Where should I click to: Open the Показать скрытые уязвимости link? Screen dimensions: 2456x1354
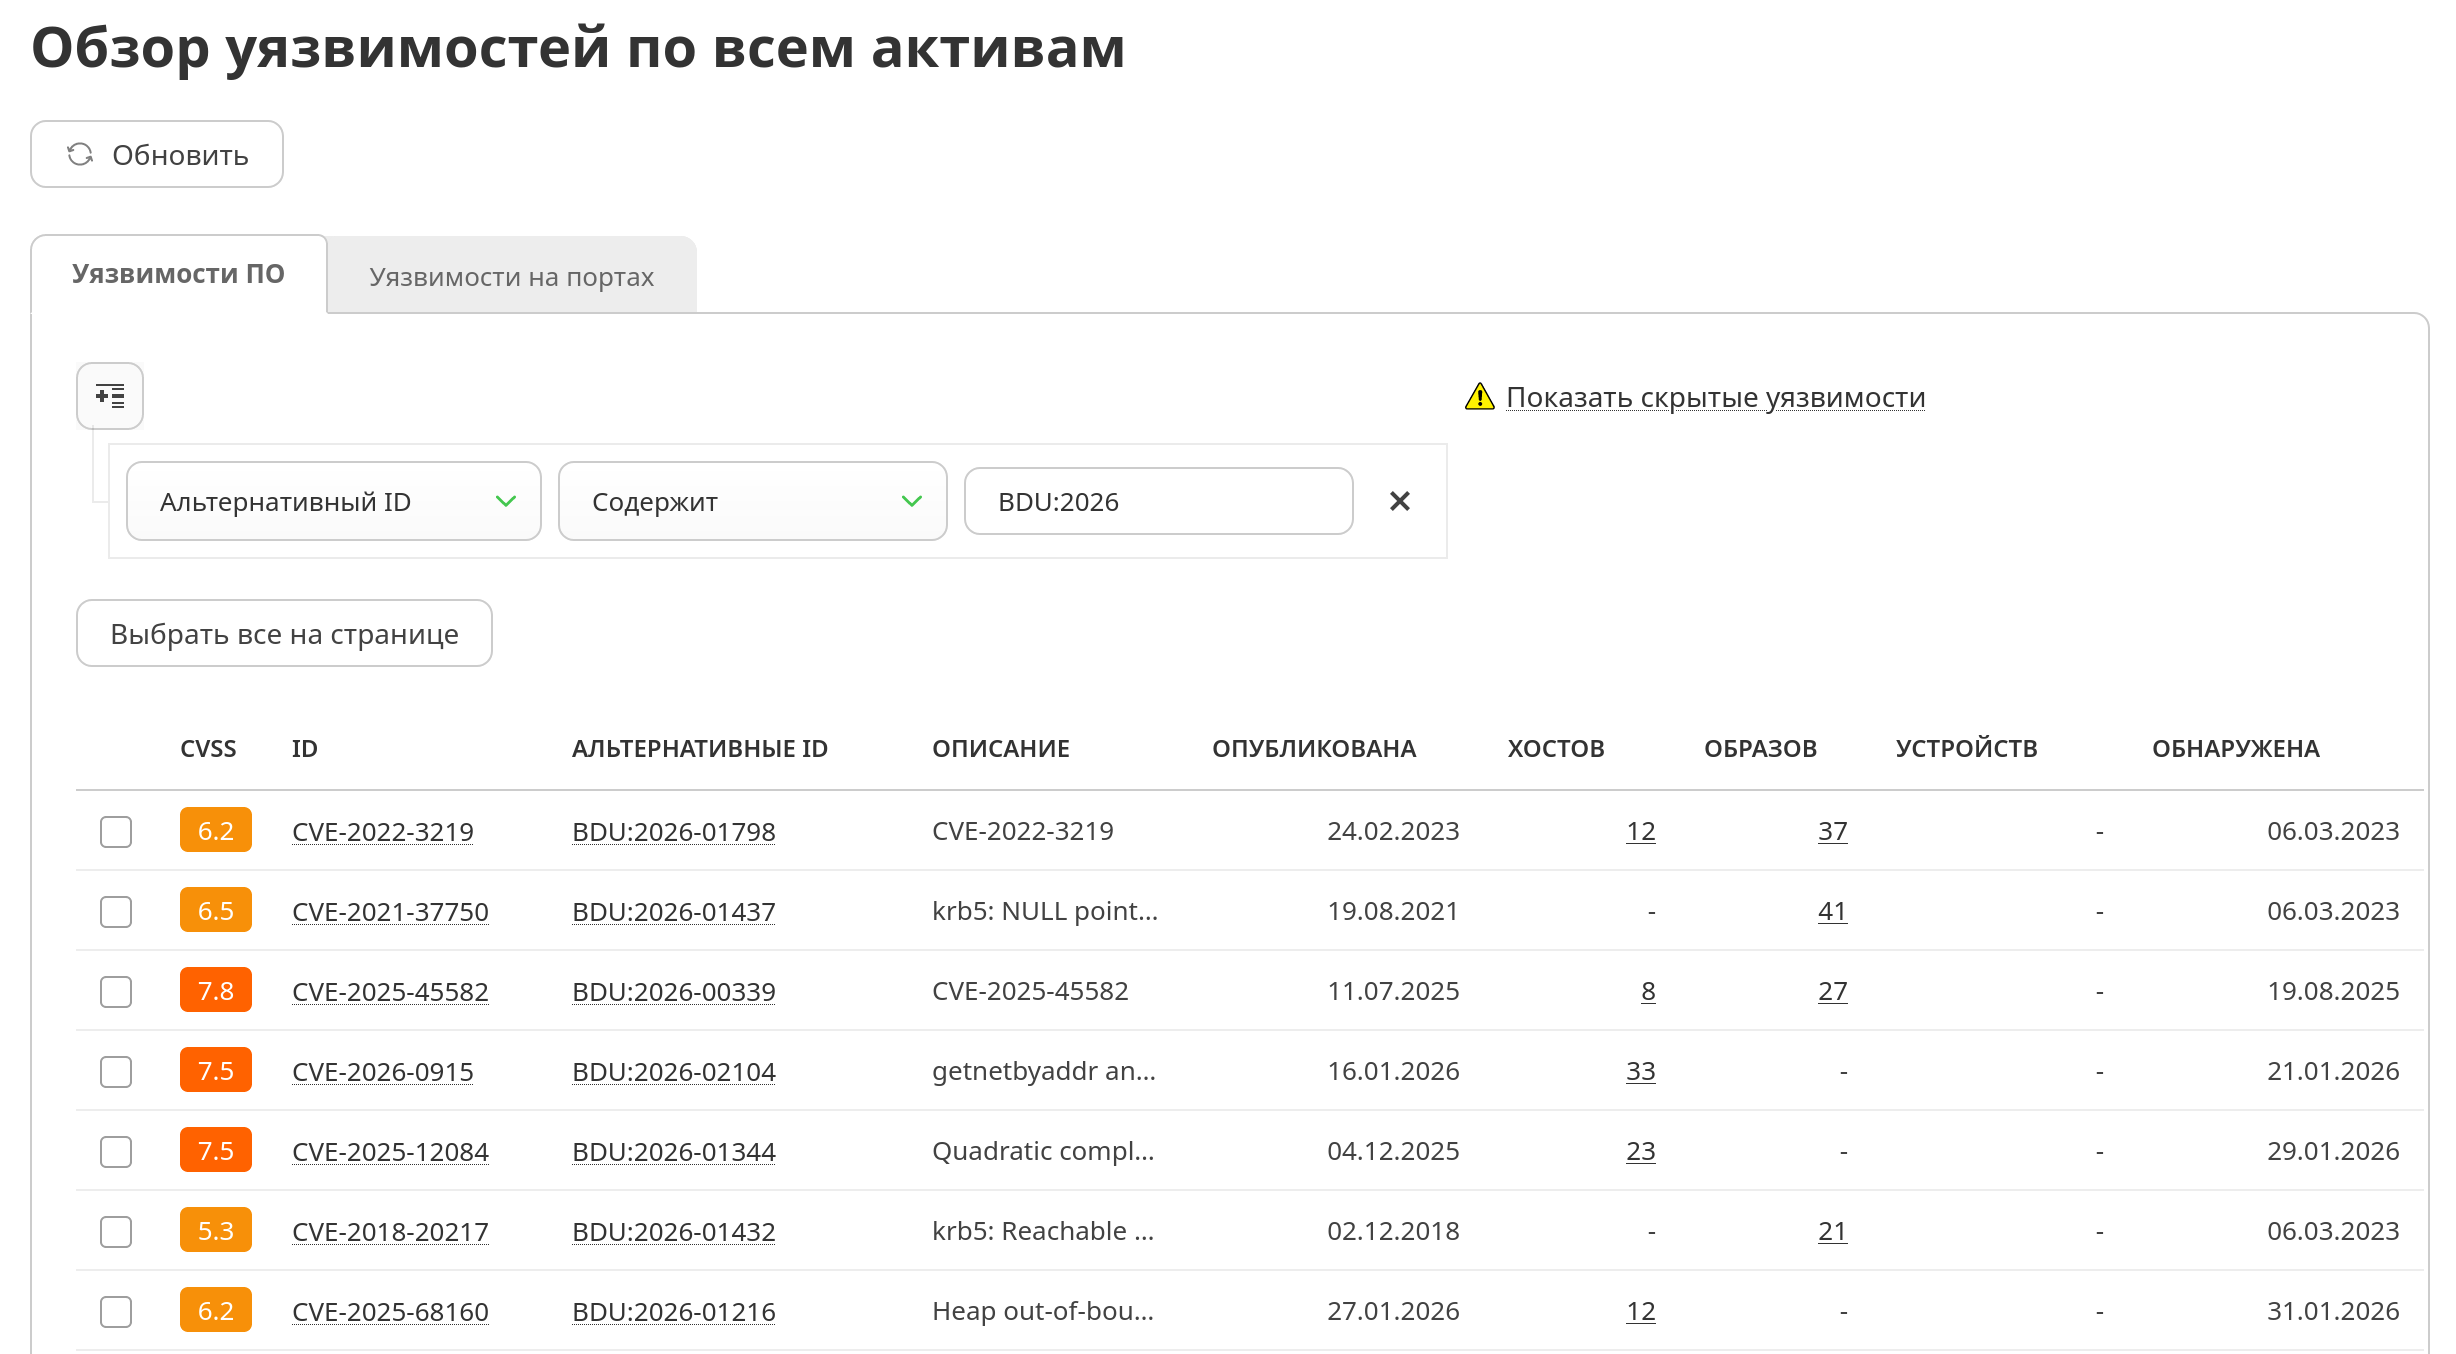pos(1715,397)
